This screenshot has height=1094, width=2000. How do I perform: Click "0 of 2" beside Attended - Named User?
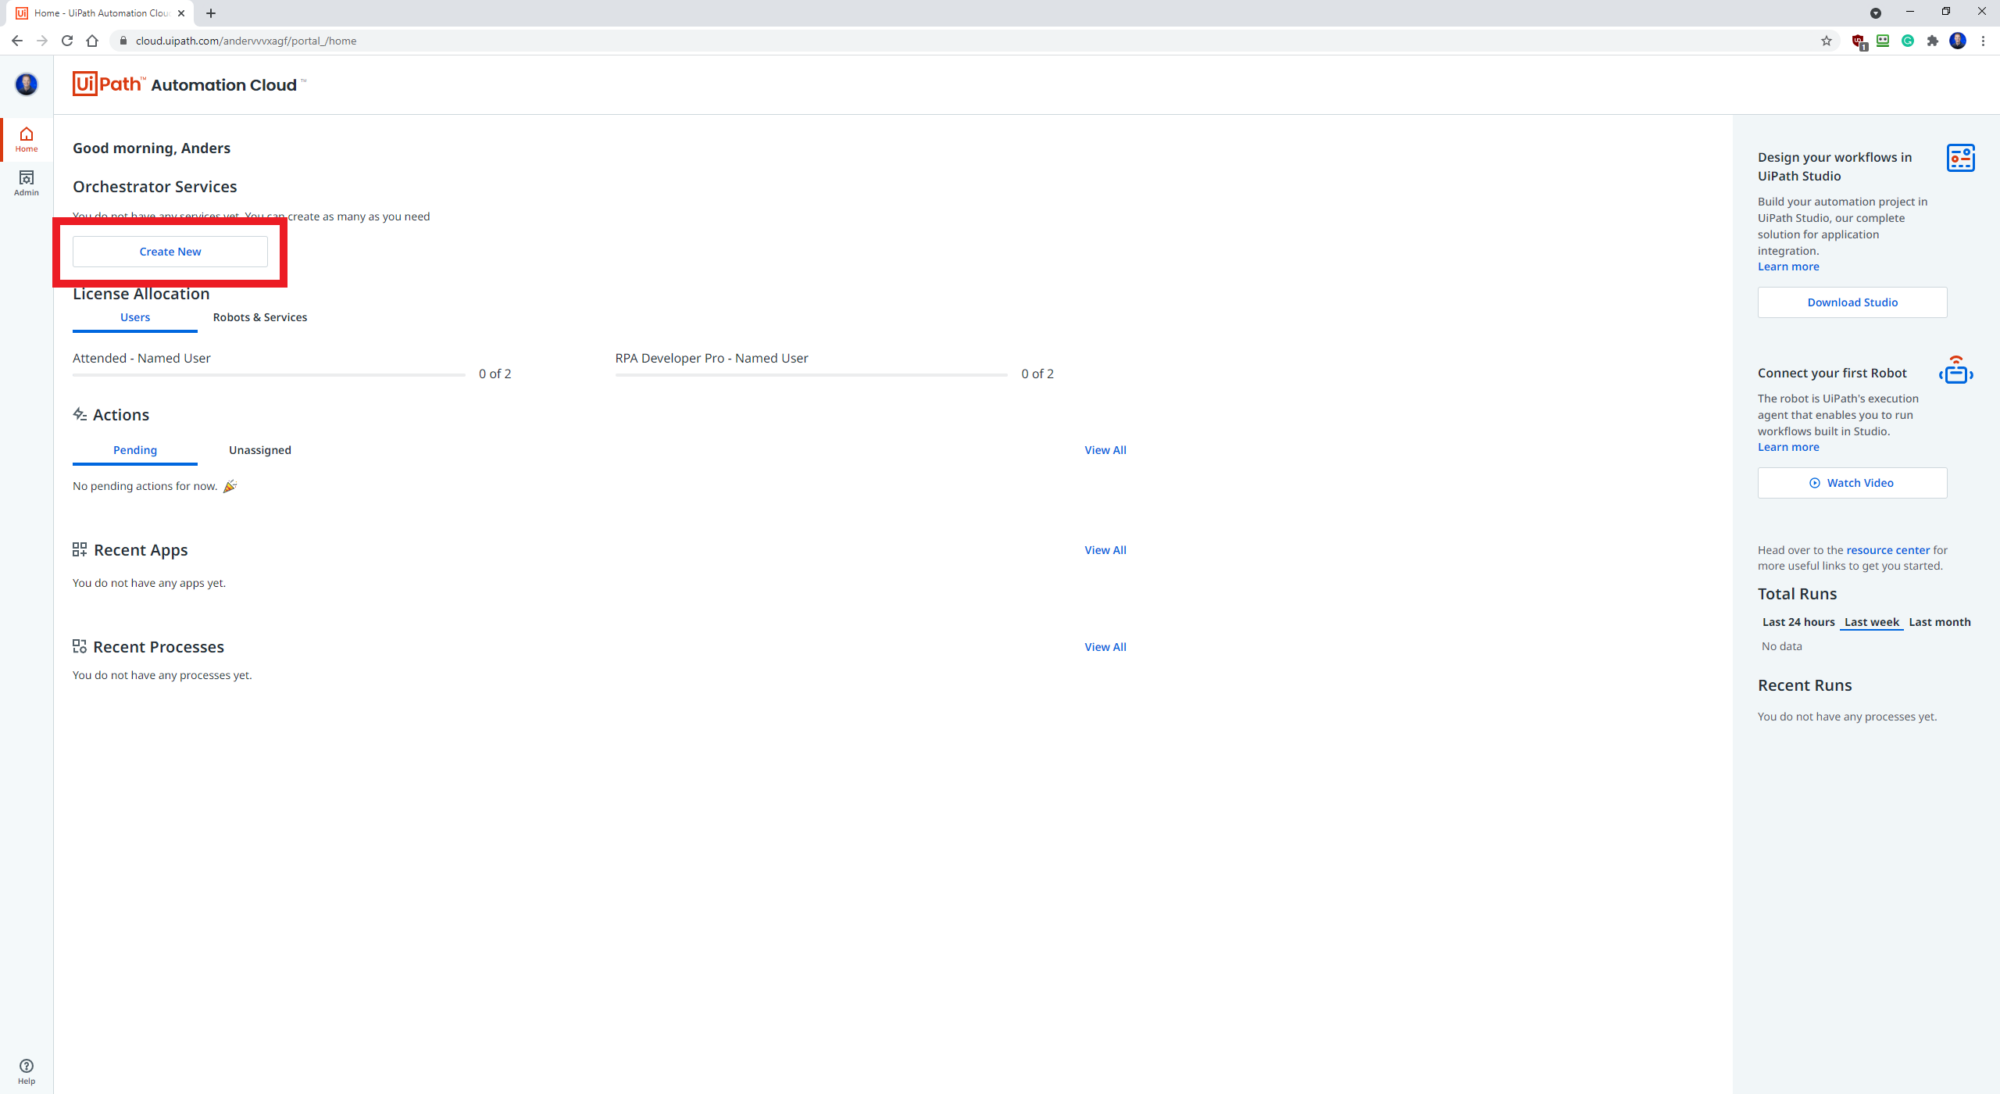(x=495, y=374)
